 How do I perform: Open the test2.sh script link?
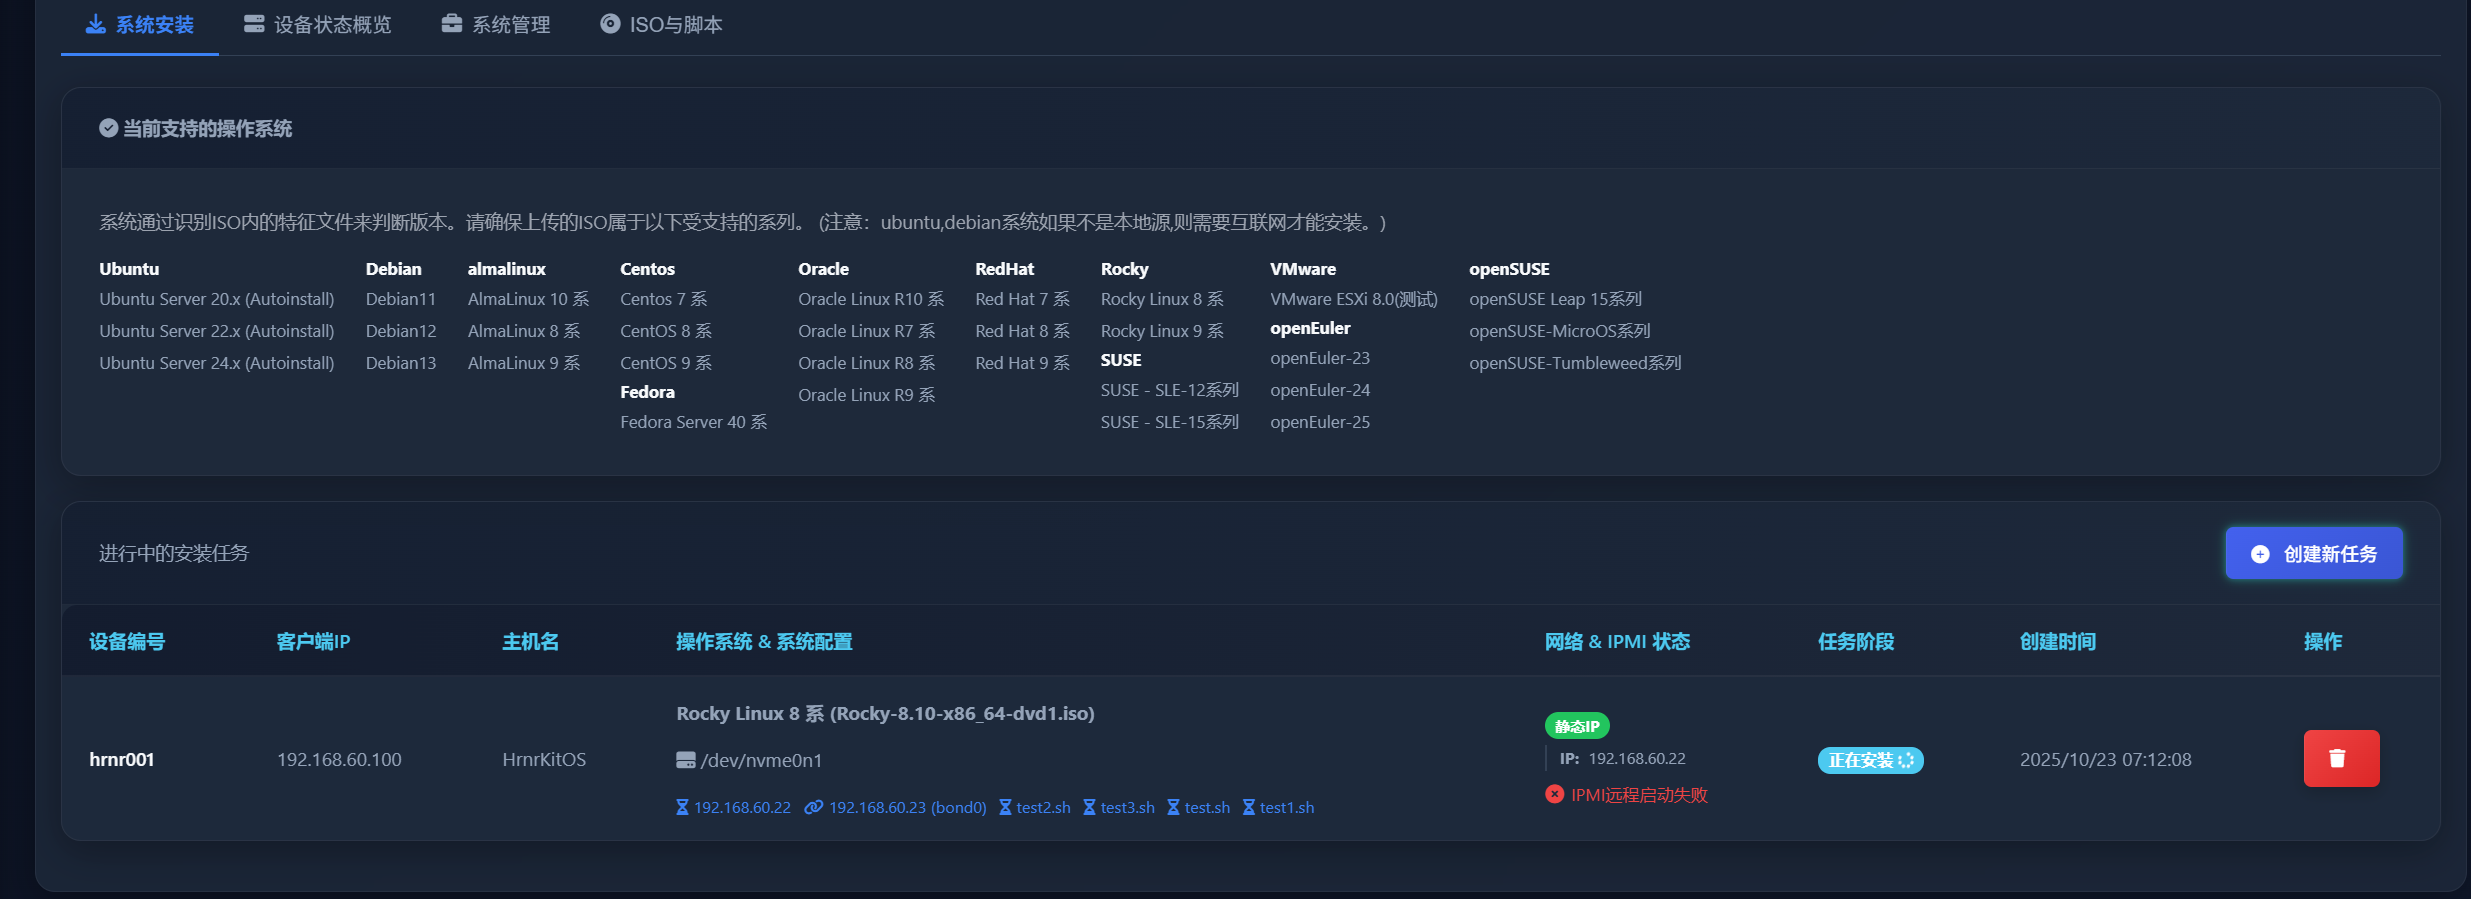coord(1043,808)
